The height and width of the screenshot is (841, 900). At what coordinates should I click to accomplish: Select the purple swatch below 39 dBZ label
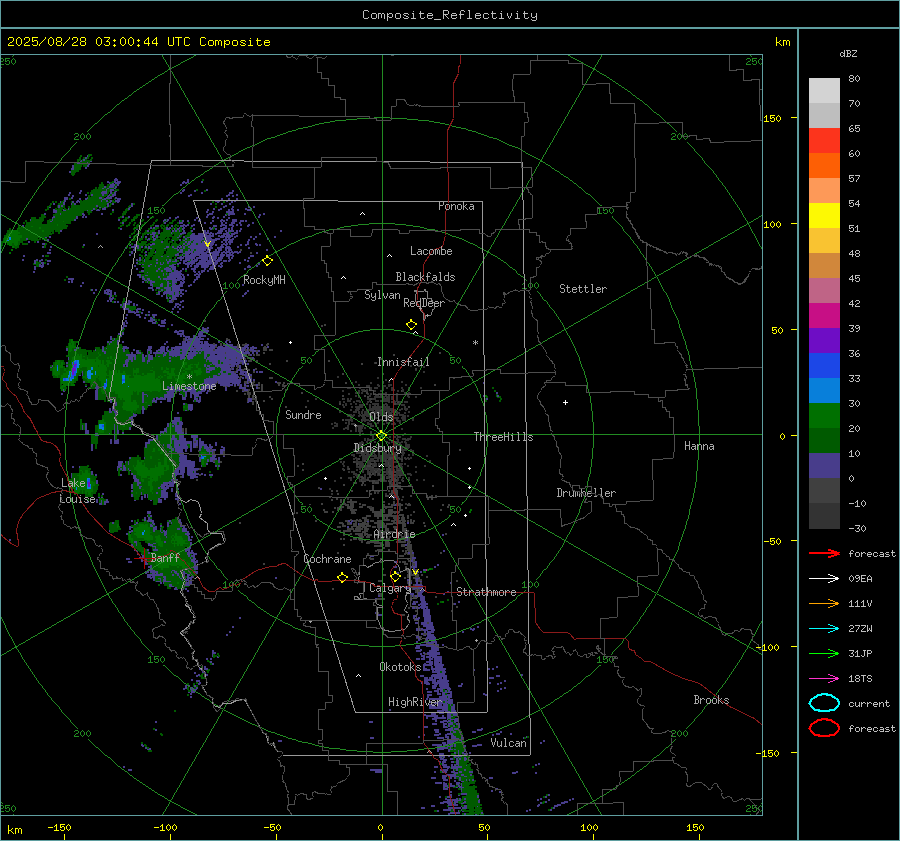tap(824, 340)
